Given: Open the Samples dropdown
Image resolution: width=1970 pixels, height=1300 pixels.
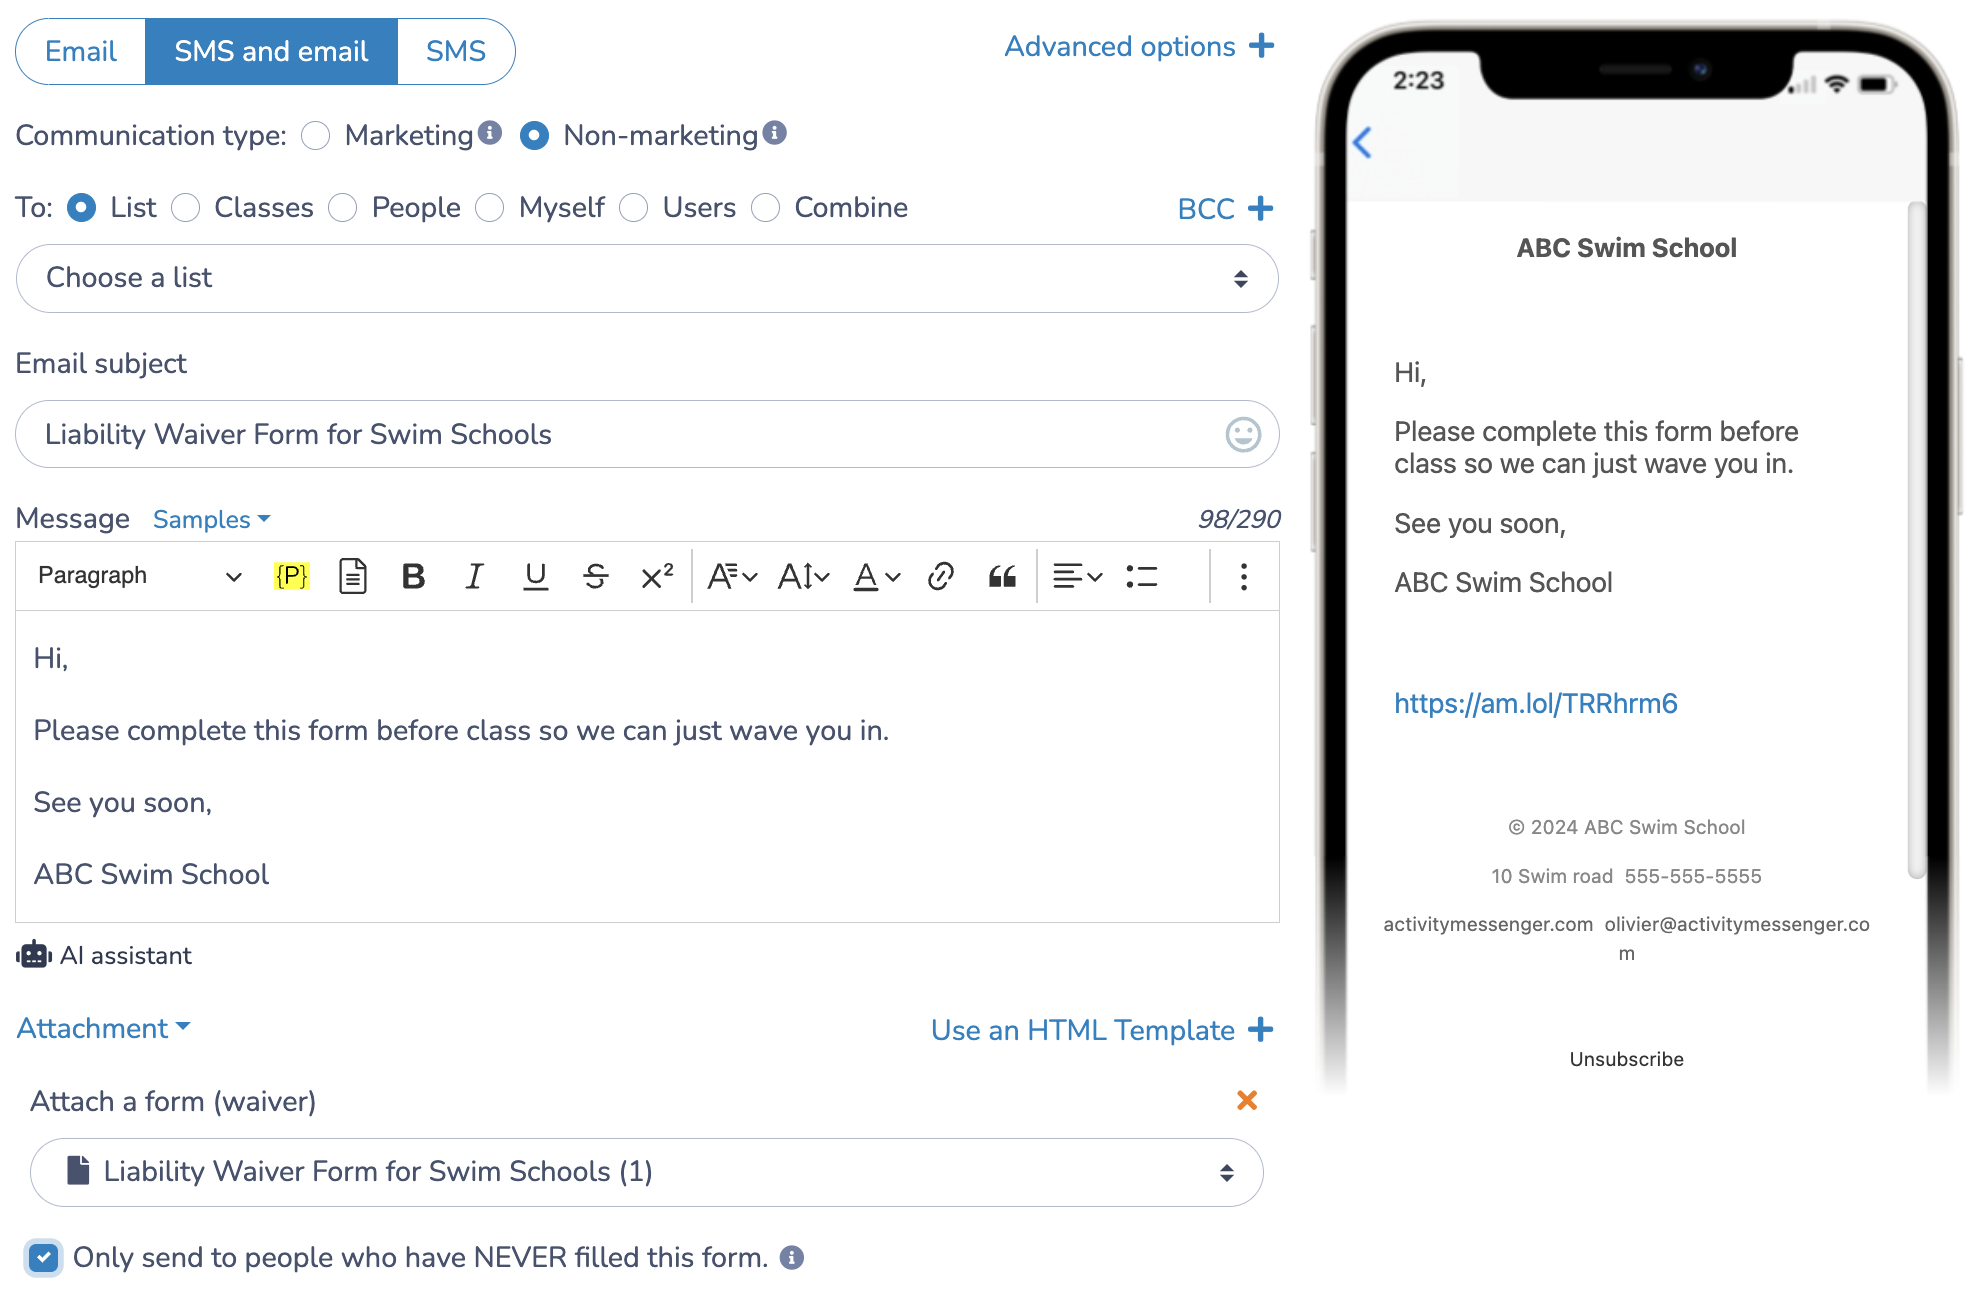Looking at the screenshot, I should coord(211,519).
